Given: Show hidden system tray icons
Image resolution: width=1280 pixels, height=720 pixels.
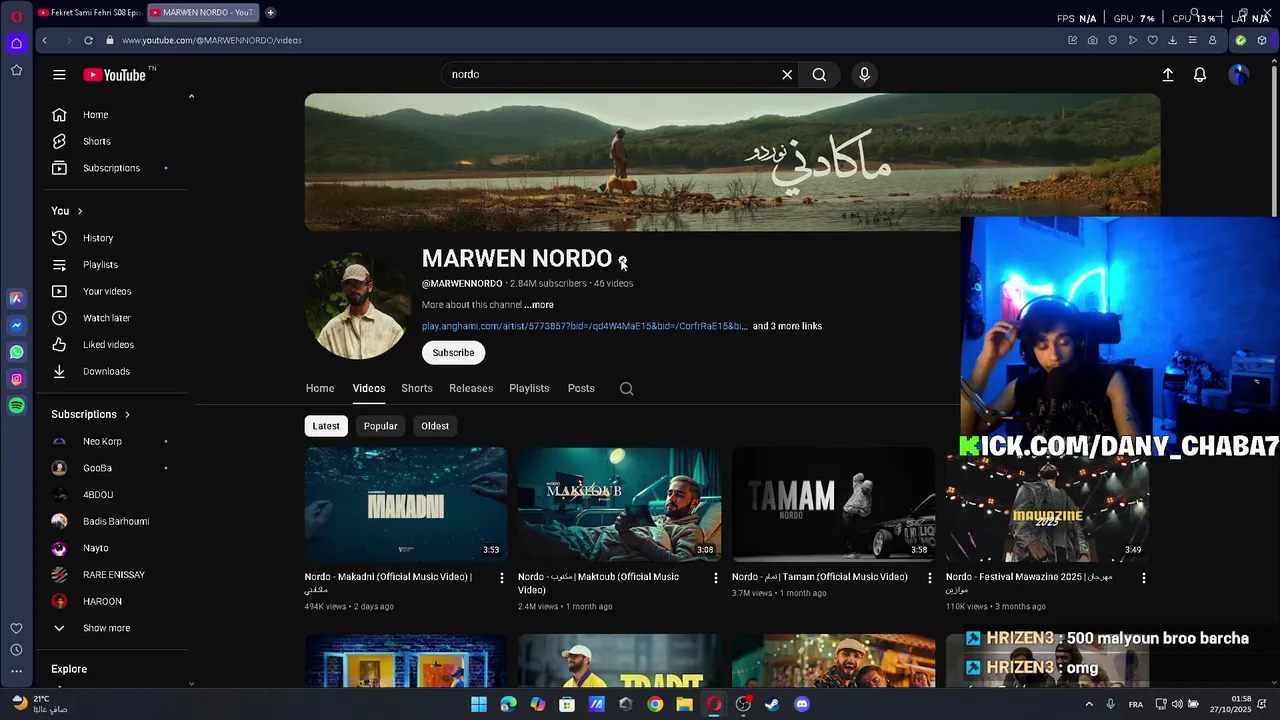Looking at the screenshot, I should (x=1089, y=704).
